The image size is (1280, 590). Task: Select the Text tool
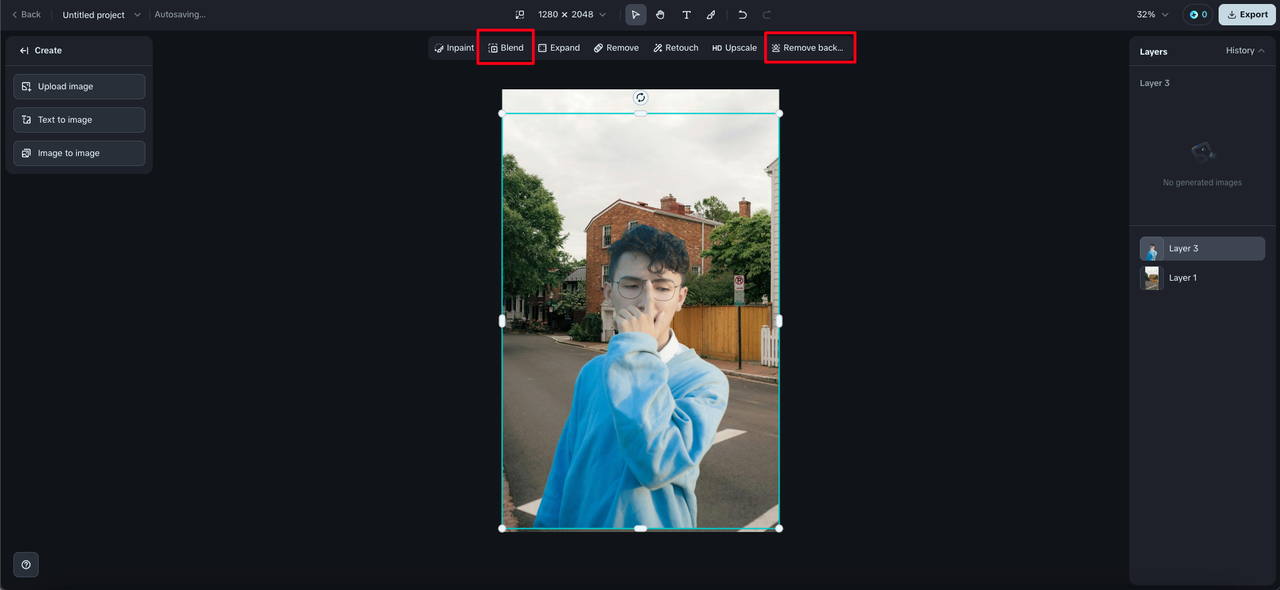coord(686,15)
